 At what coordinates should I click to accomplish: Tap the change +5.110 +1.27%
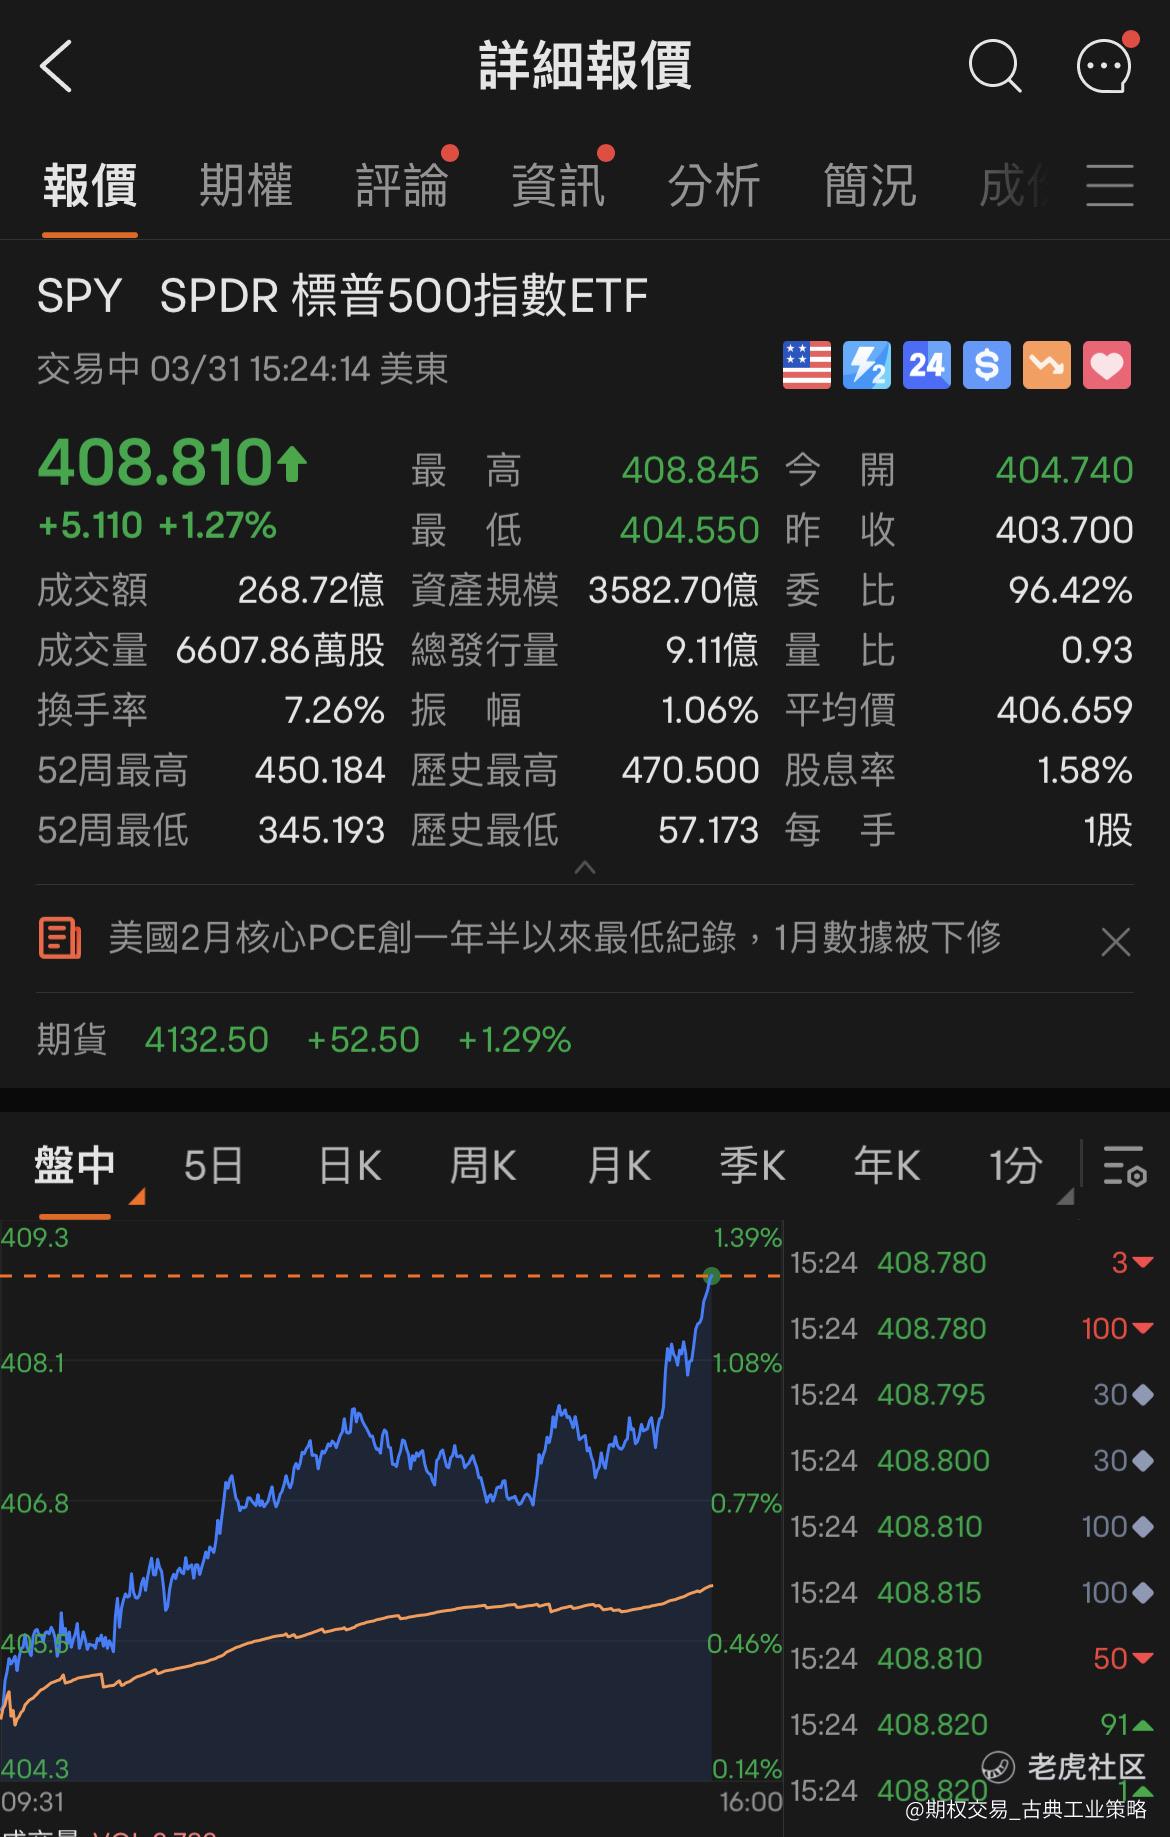click(x=157, y=526)
